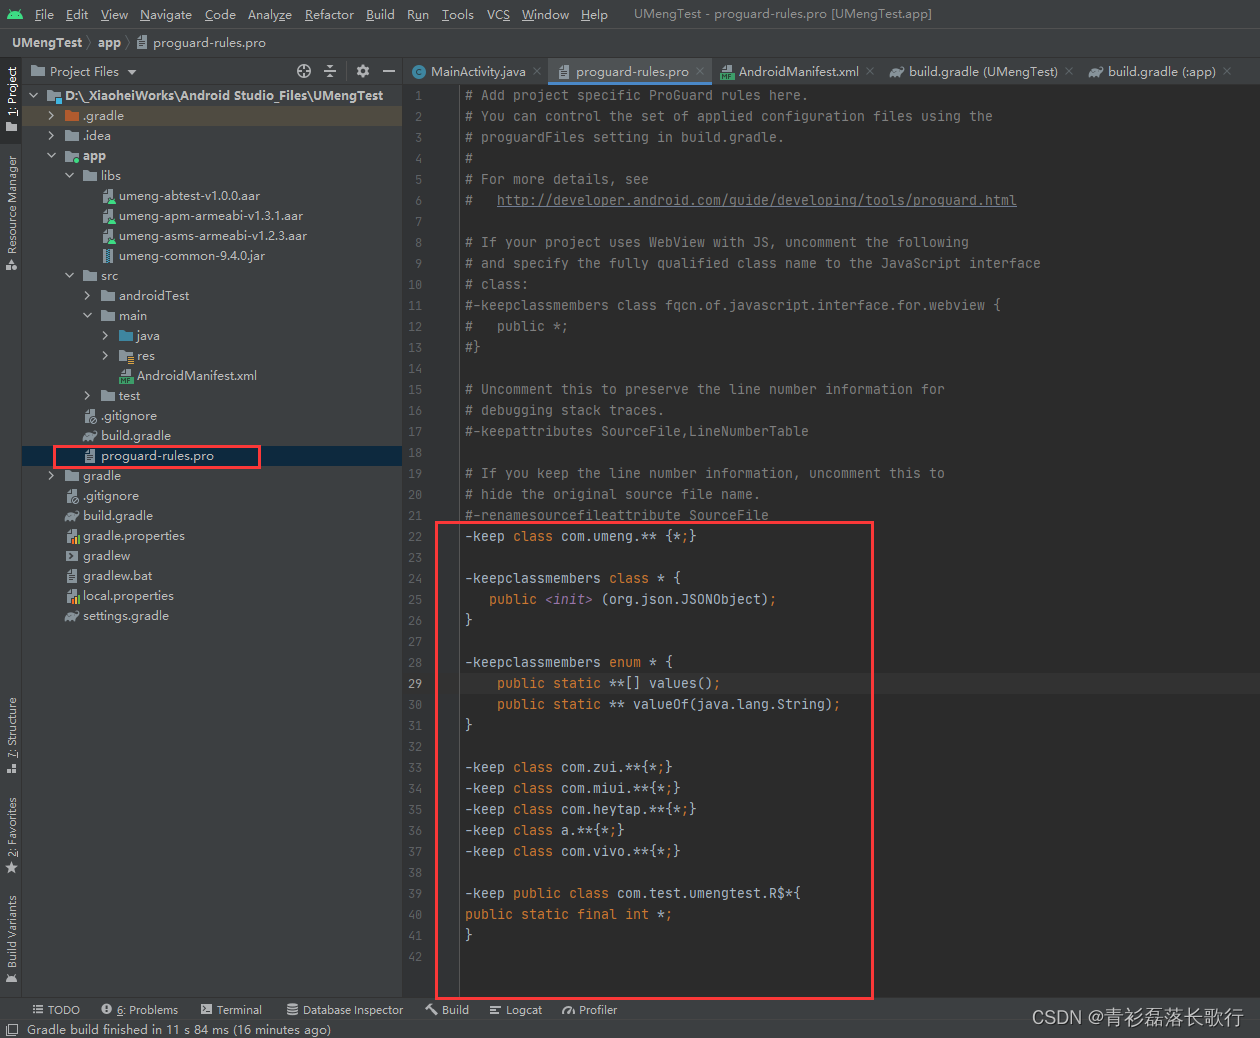Open the Profiler tool window
This screenshot has width=1260, height=1038.
[x=589, y=1009]
